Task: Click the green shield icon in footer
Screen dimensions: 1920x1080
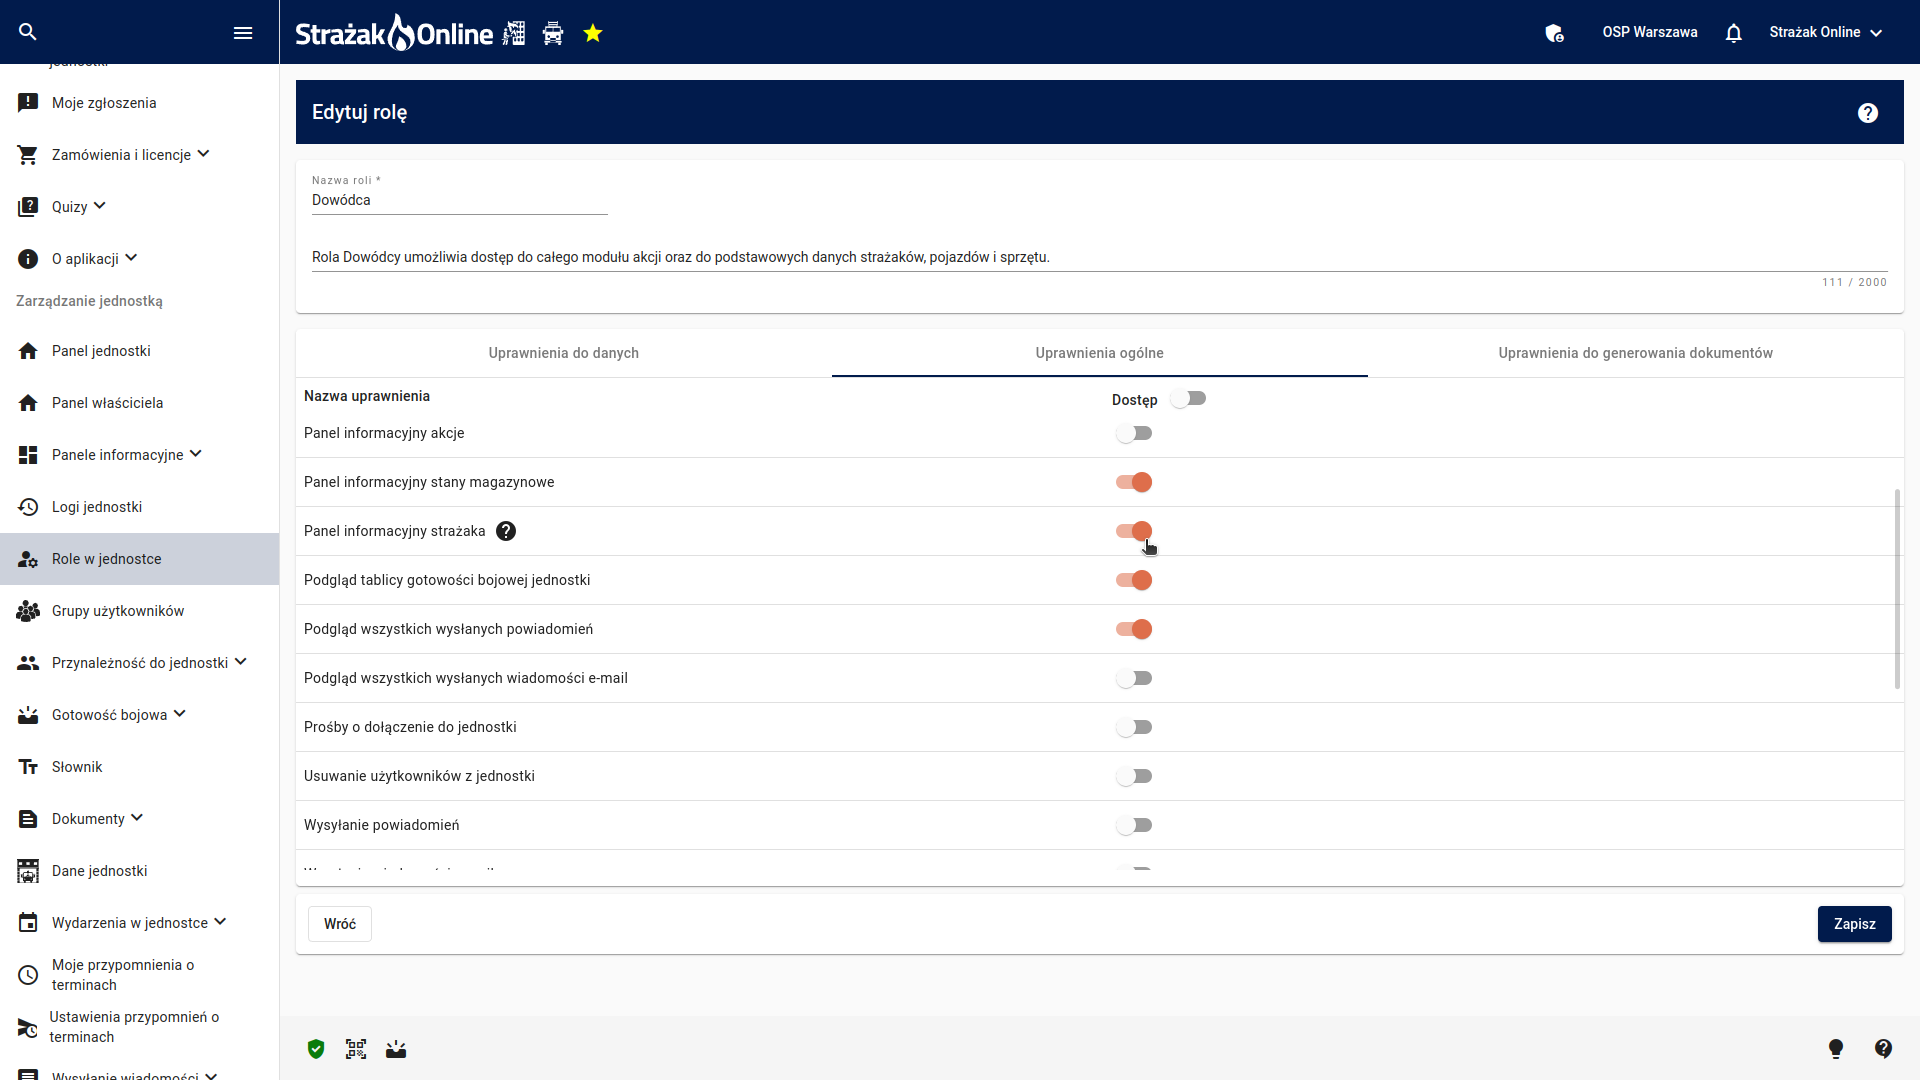Action: (316, 1049)
